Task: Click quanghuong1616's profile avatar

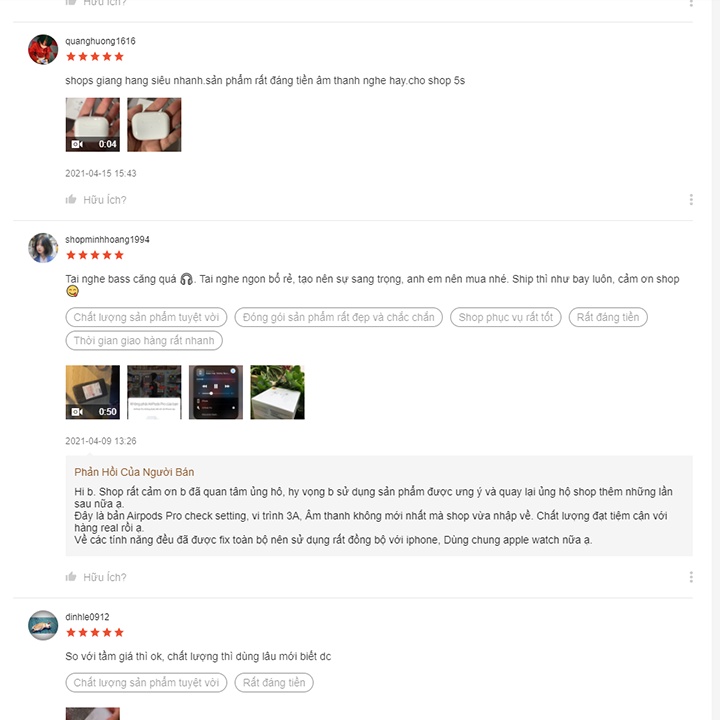Action: (x=43, y=50)
